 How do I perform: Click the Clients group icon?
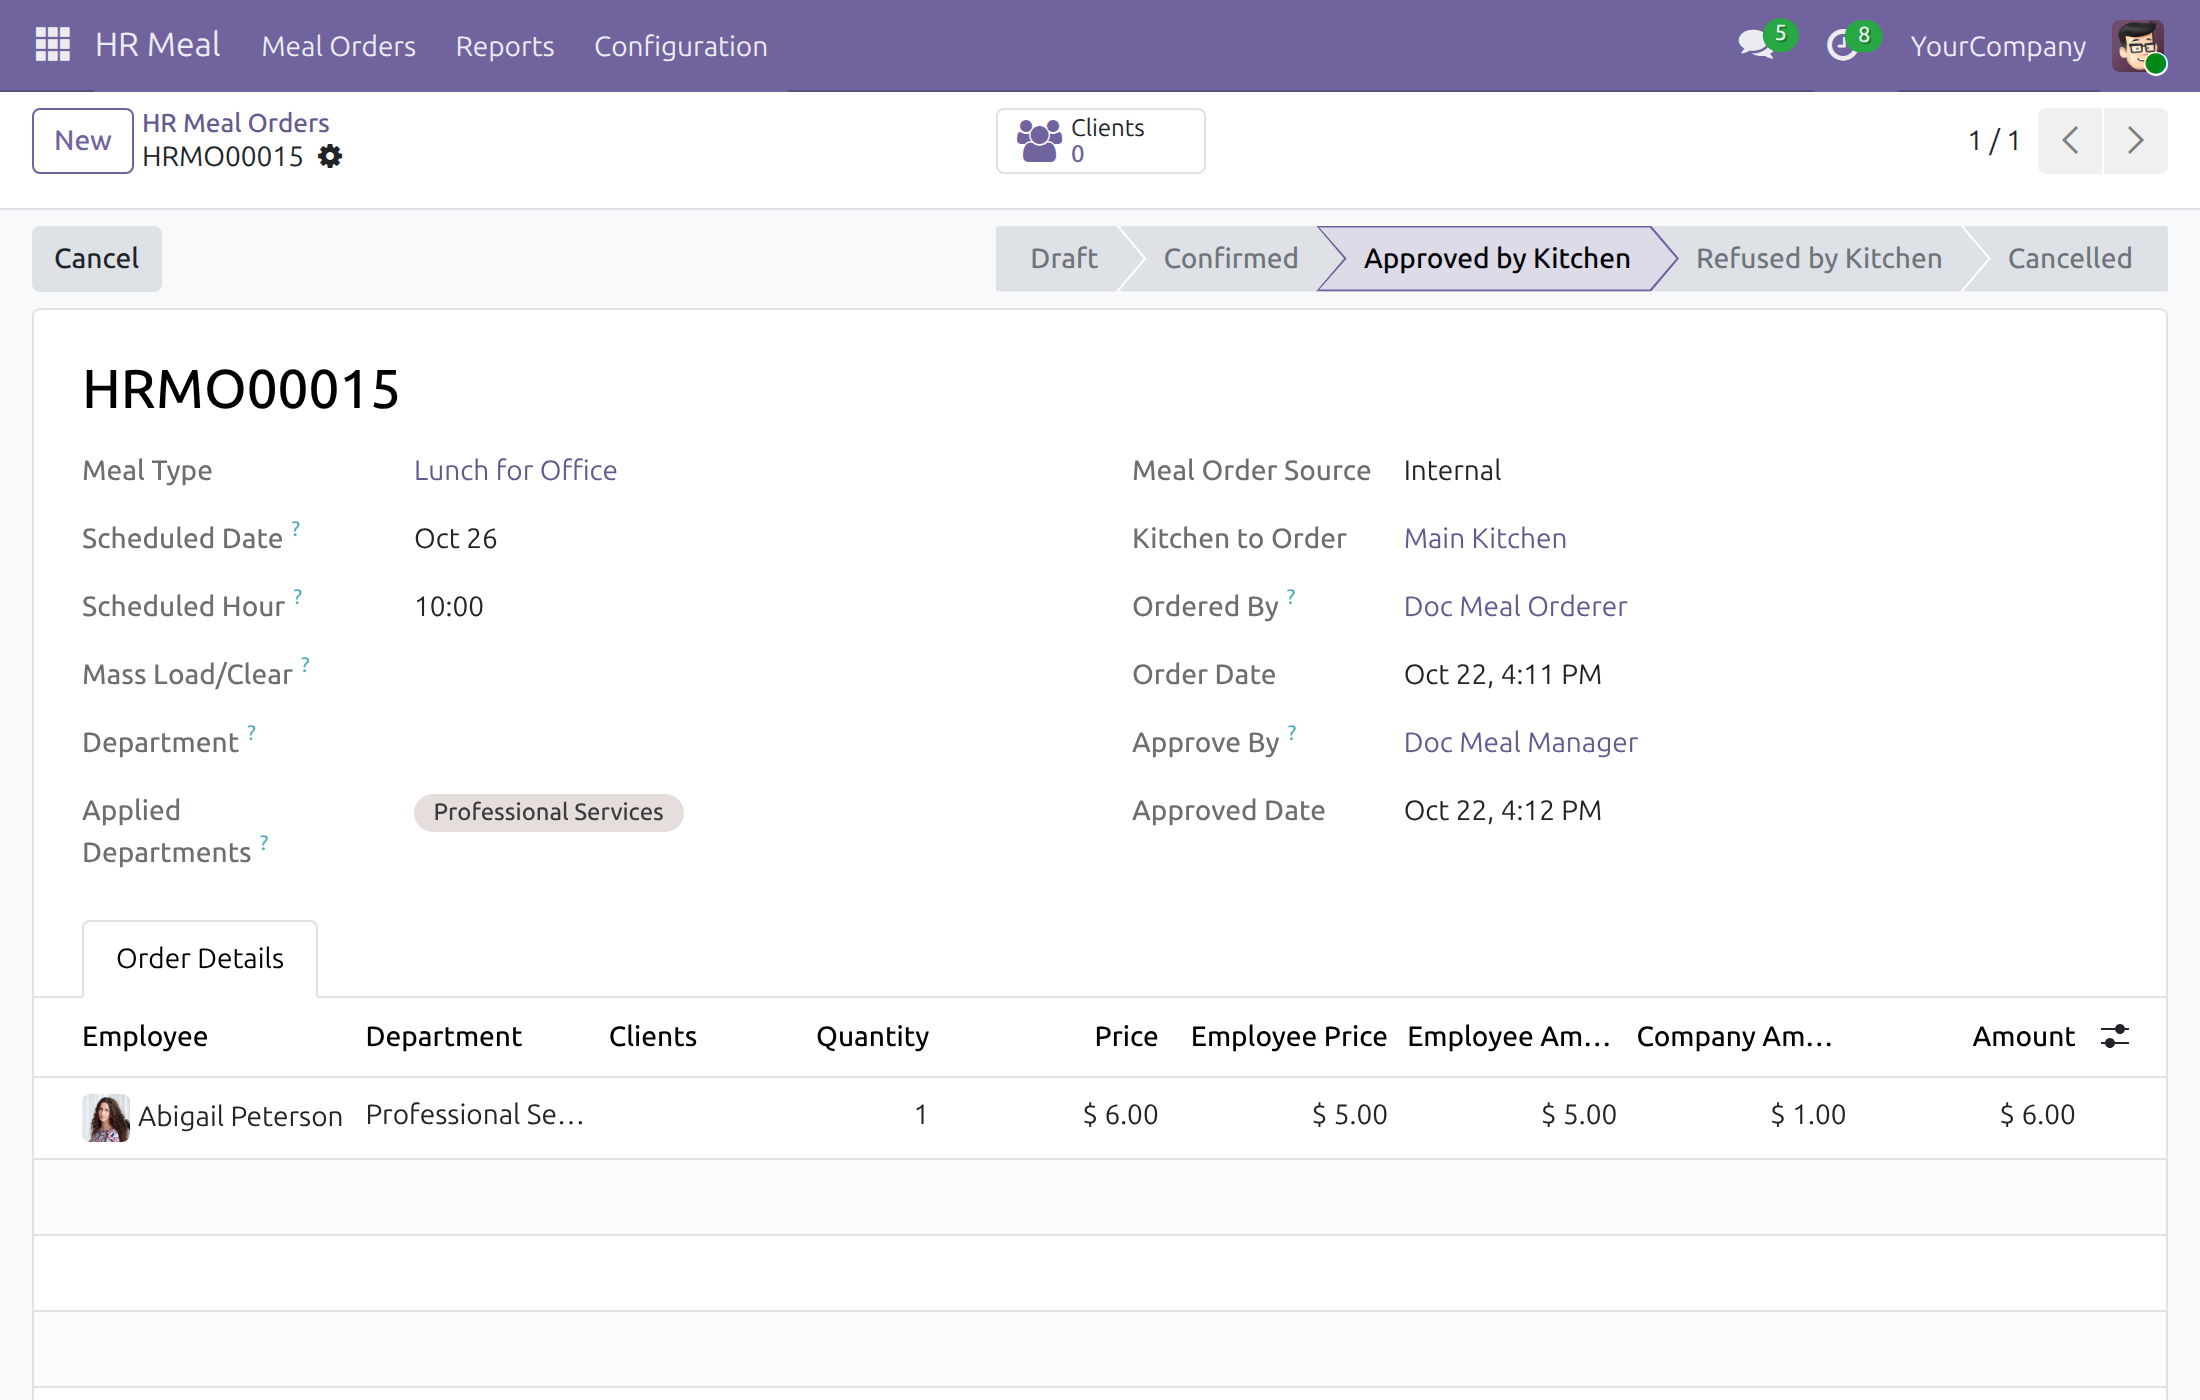click(x=1039, y=141)
